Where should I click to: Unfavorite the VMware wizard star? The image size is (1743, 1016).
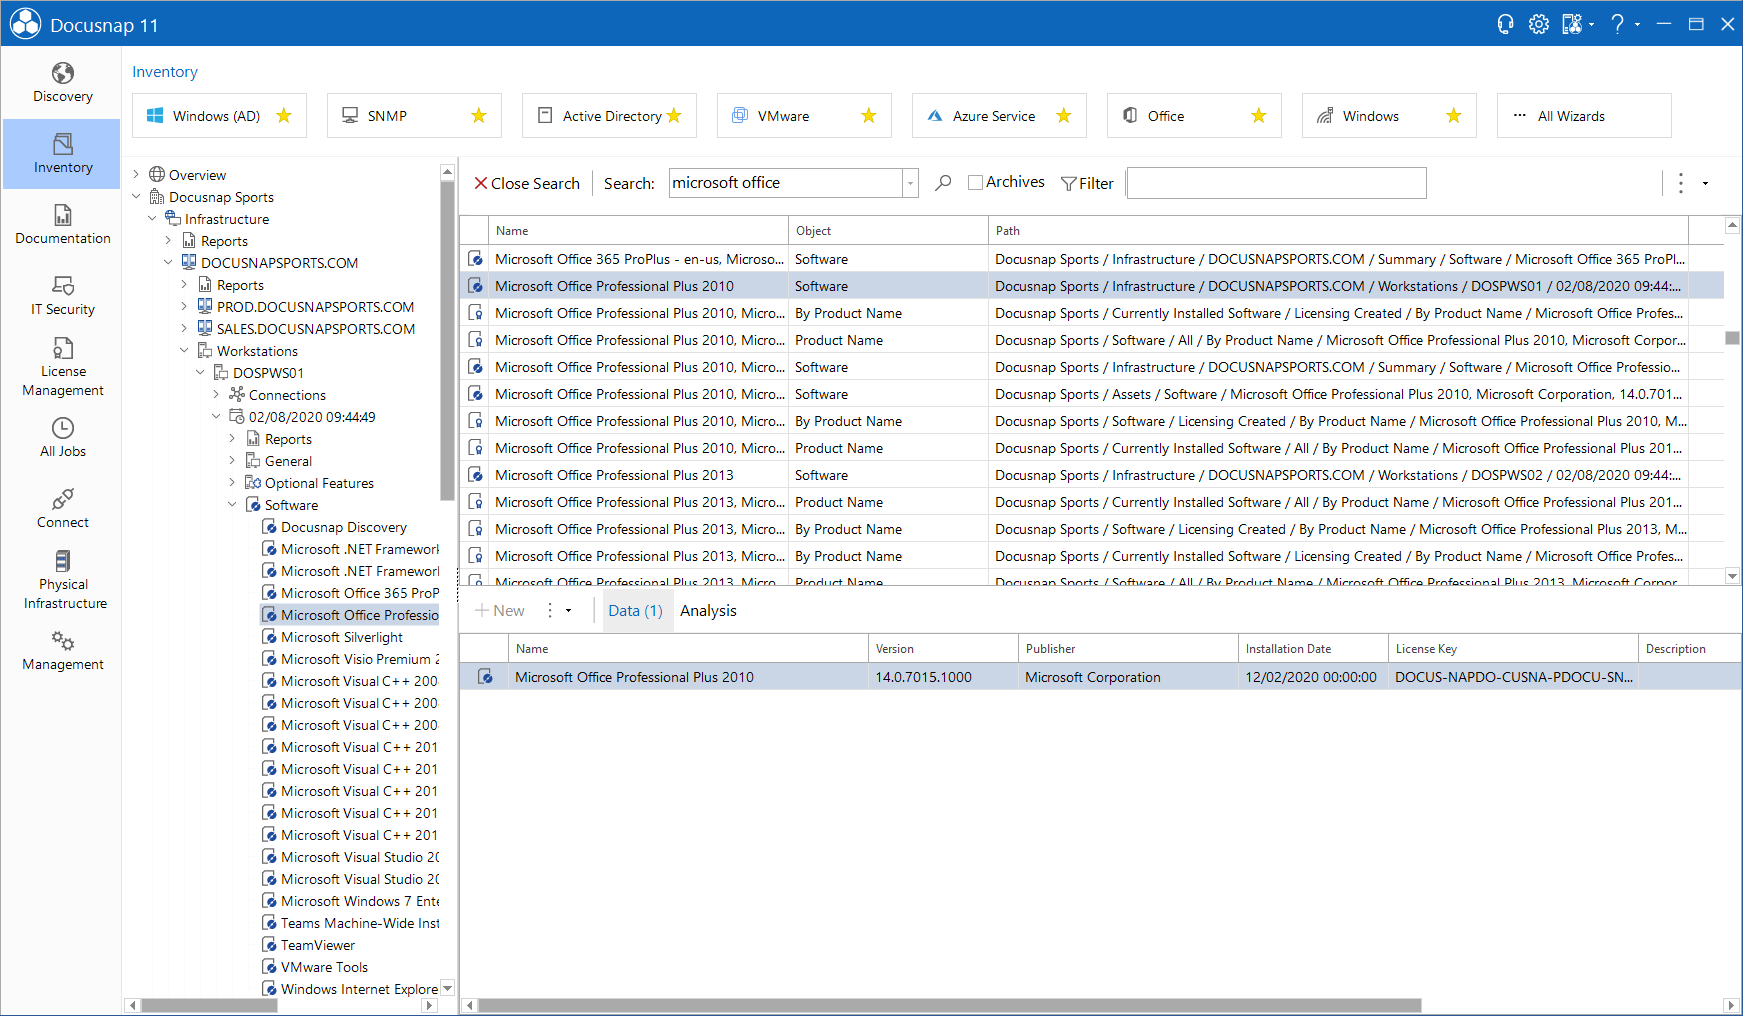[x=869, y=116]
